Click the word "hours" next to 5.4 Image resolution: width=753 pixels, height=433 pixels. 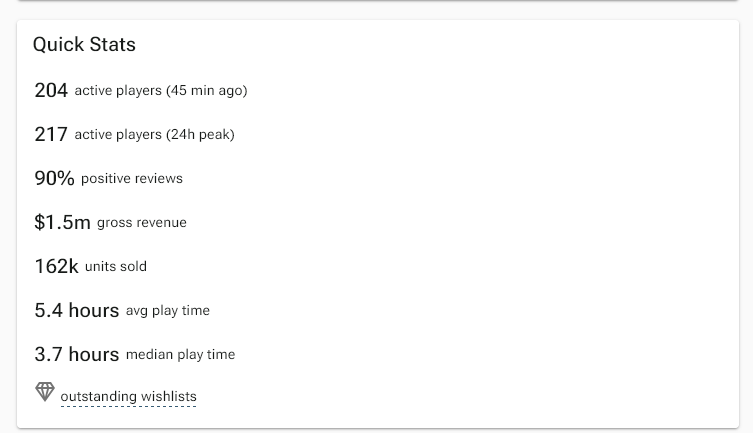coord(94,310)
